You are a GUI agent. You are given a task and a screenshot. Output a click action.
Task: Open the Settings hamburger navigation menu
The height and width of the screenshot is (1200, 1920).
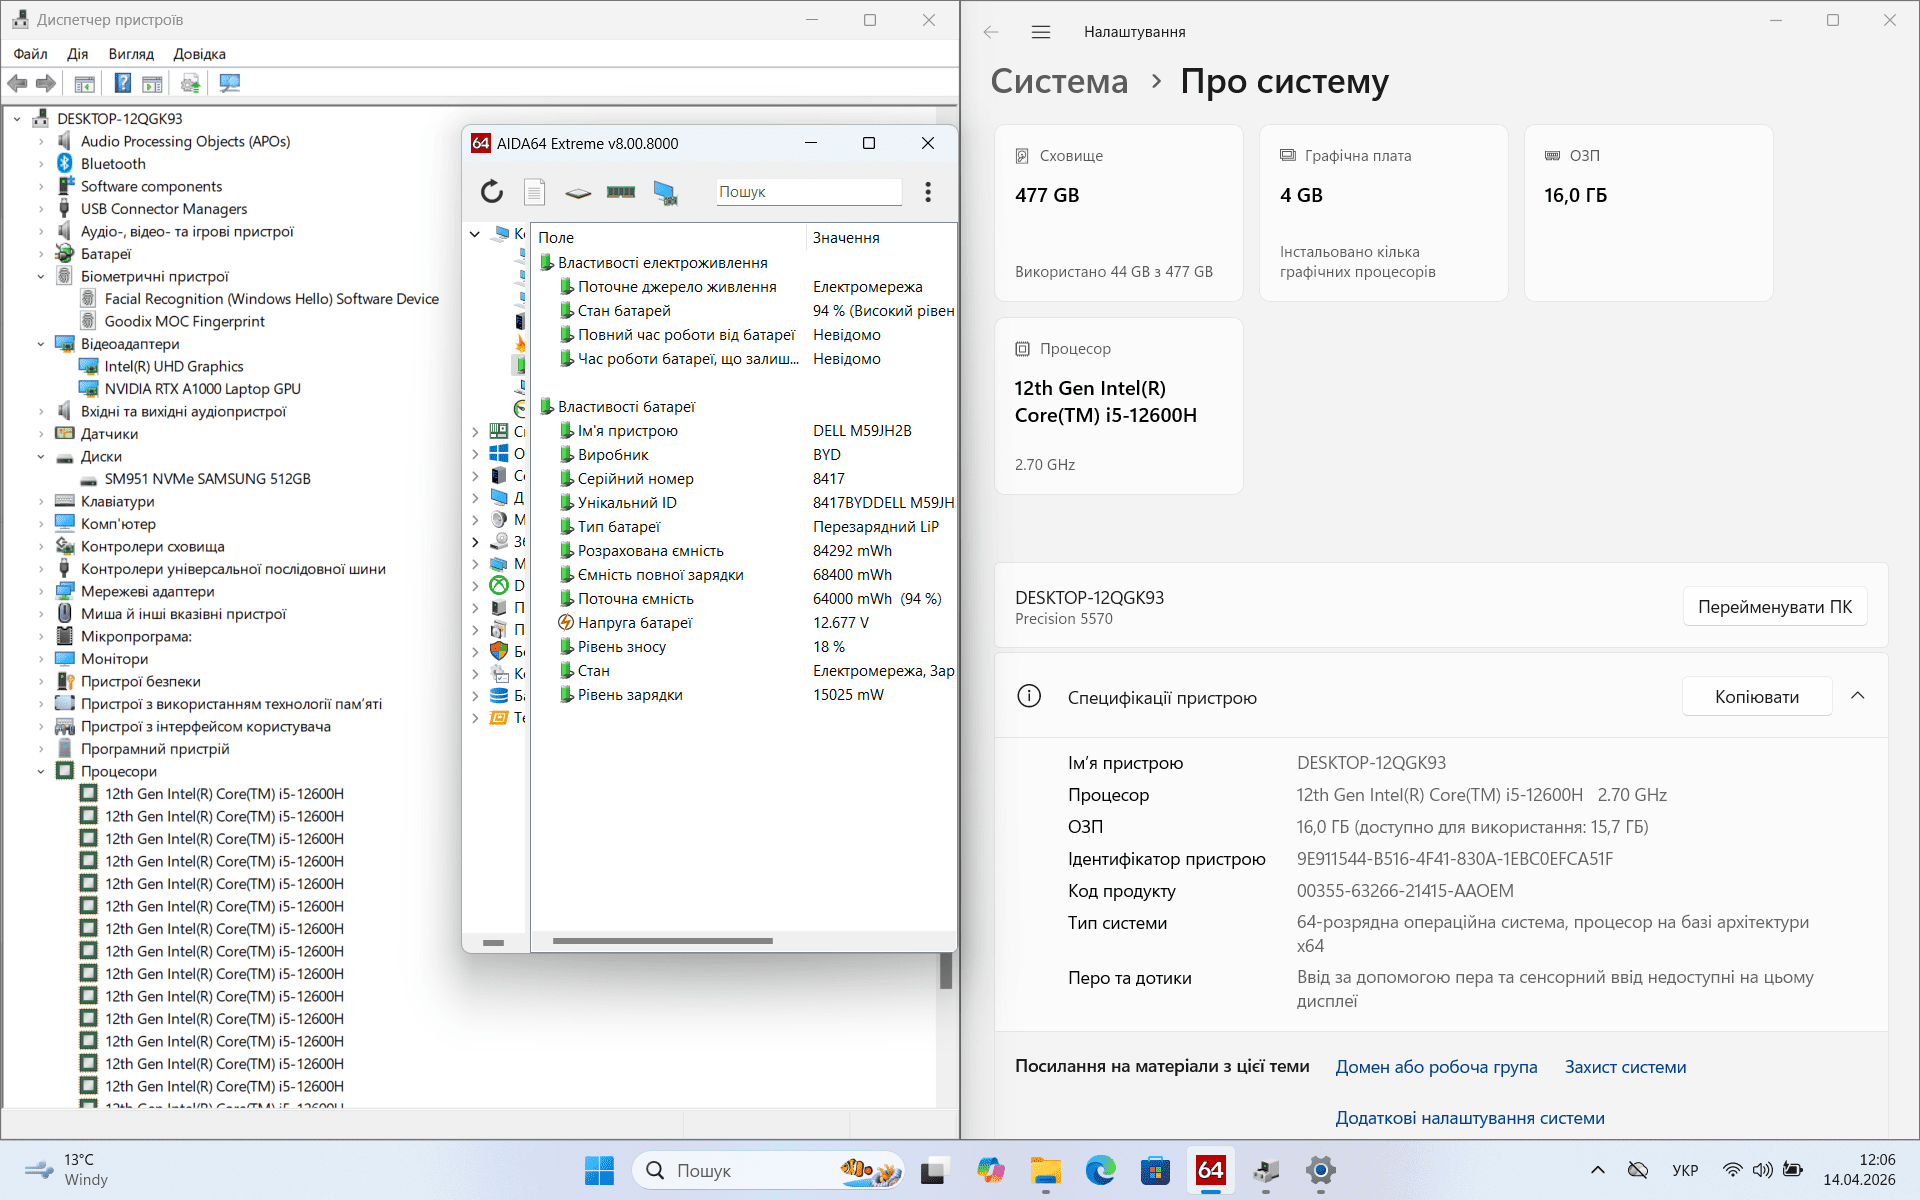coord(1040,32)
